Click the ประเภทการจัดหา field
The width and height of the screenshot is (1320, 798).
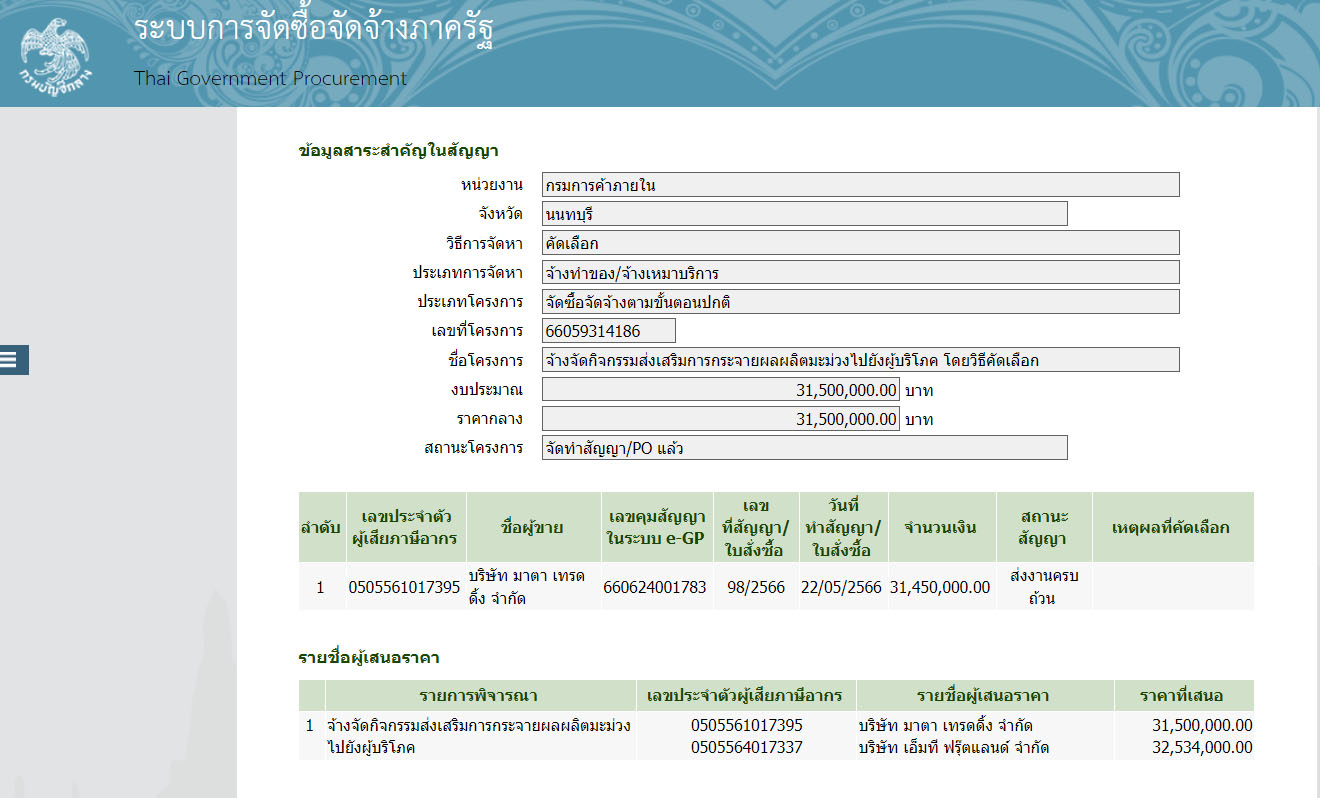tap(860, 273)
